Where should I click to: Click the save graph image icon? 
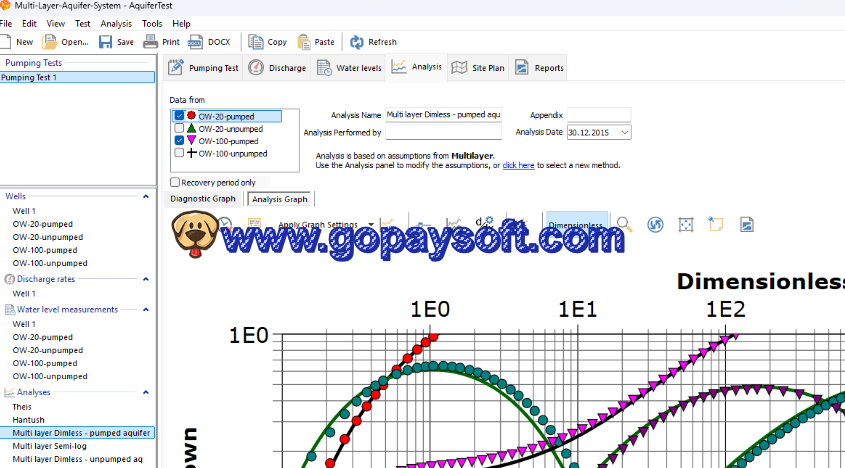[746, 225]
